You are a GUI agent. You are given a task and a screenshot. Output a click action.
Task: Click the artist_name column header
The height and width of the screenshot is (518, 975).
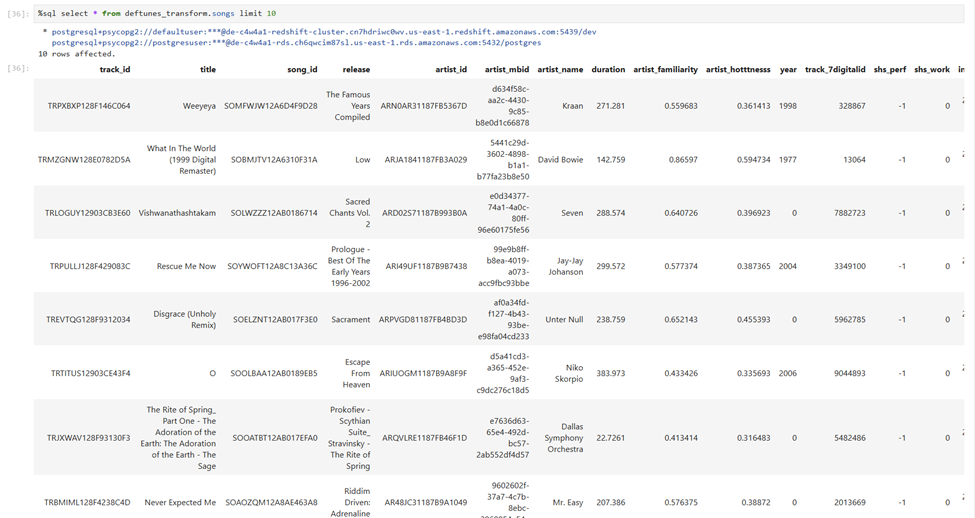pyautogui.click(x=560, y=70)
